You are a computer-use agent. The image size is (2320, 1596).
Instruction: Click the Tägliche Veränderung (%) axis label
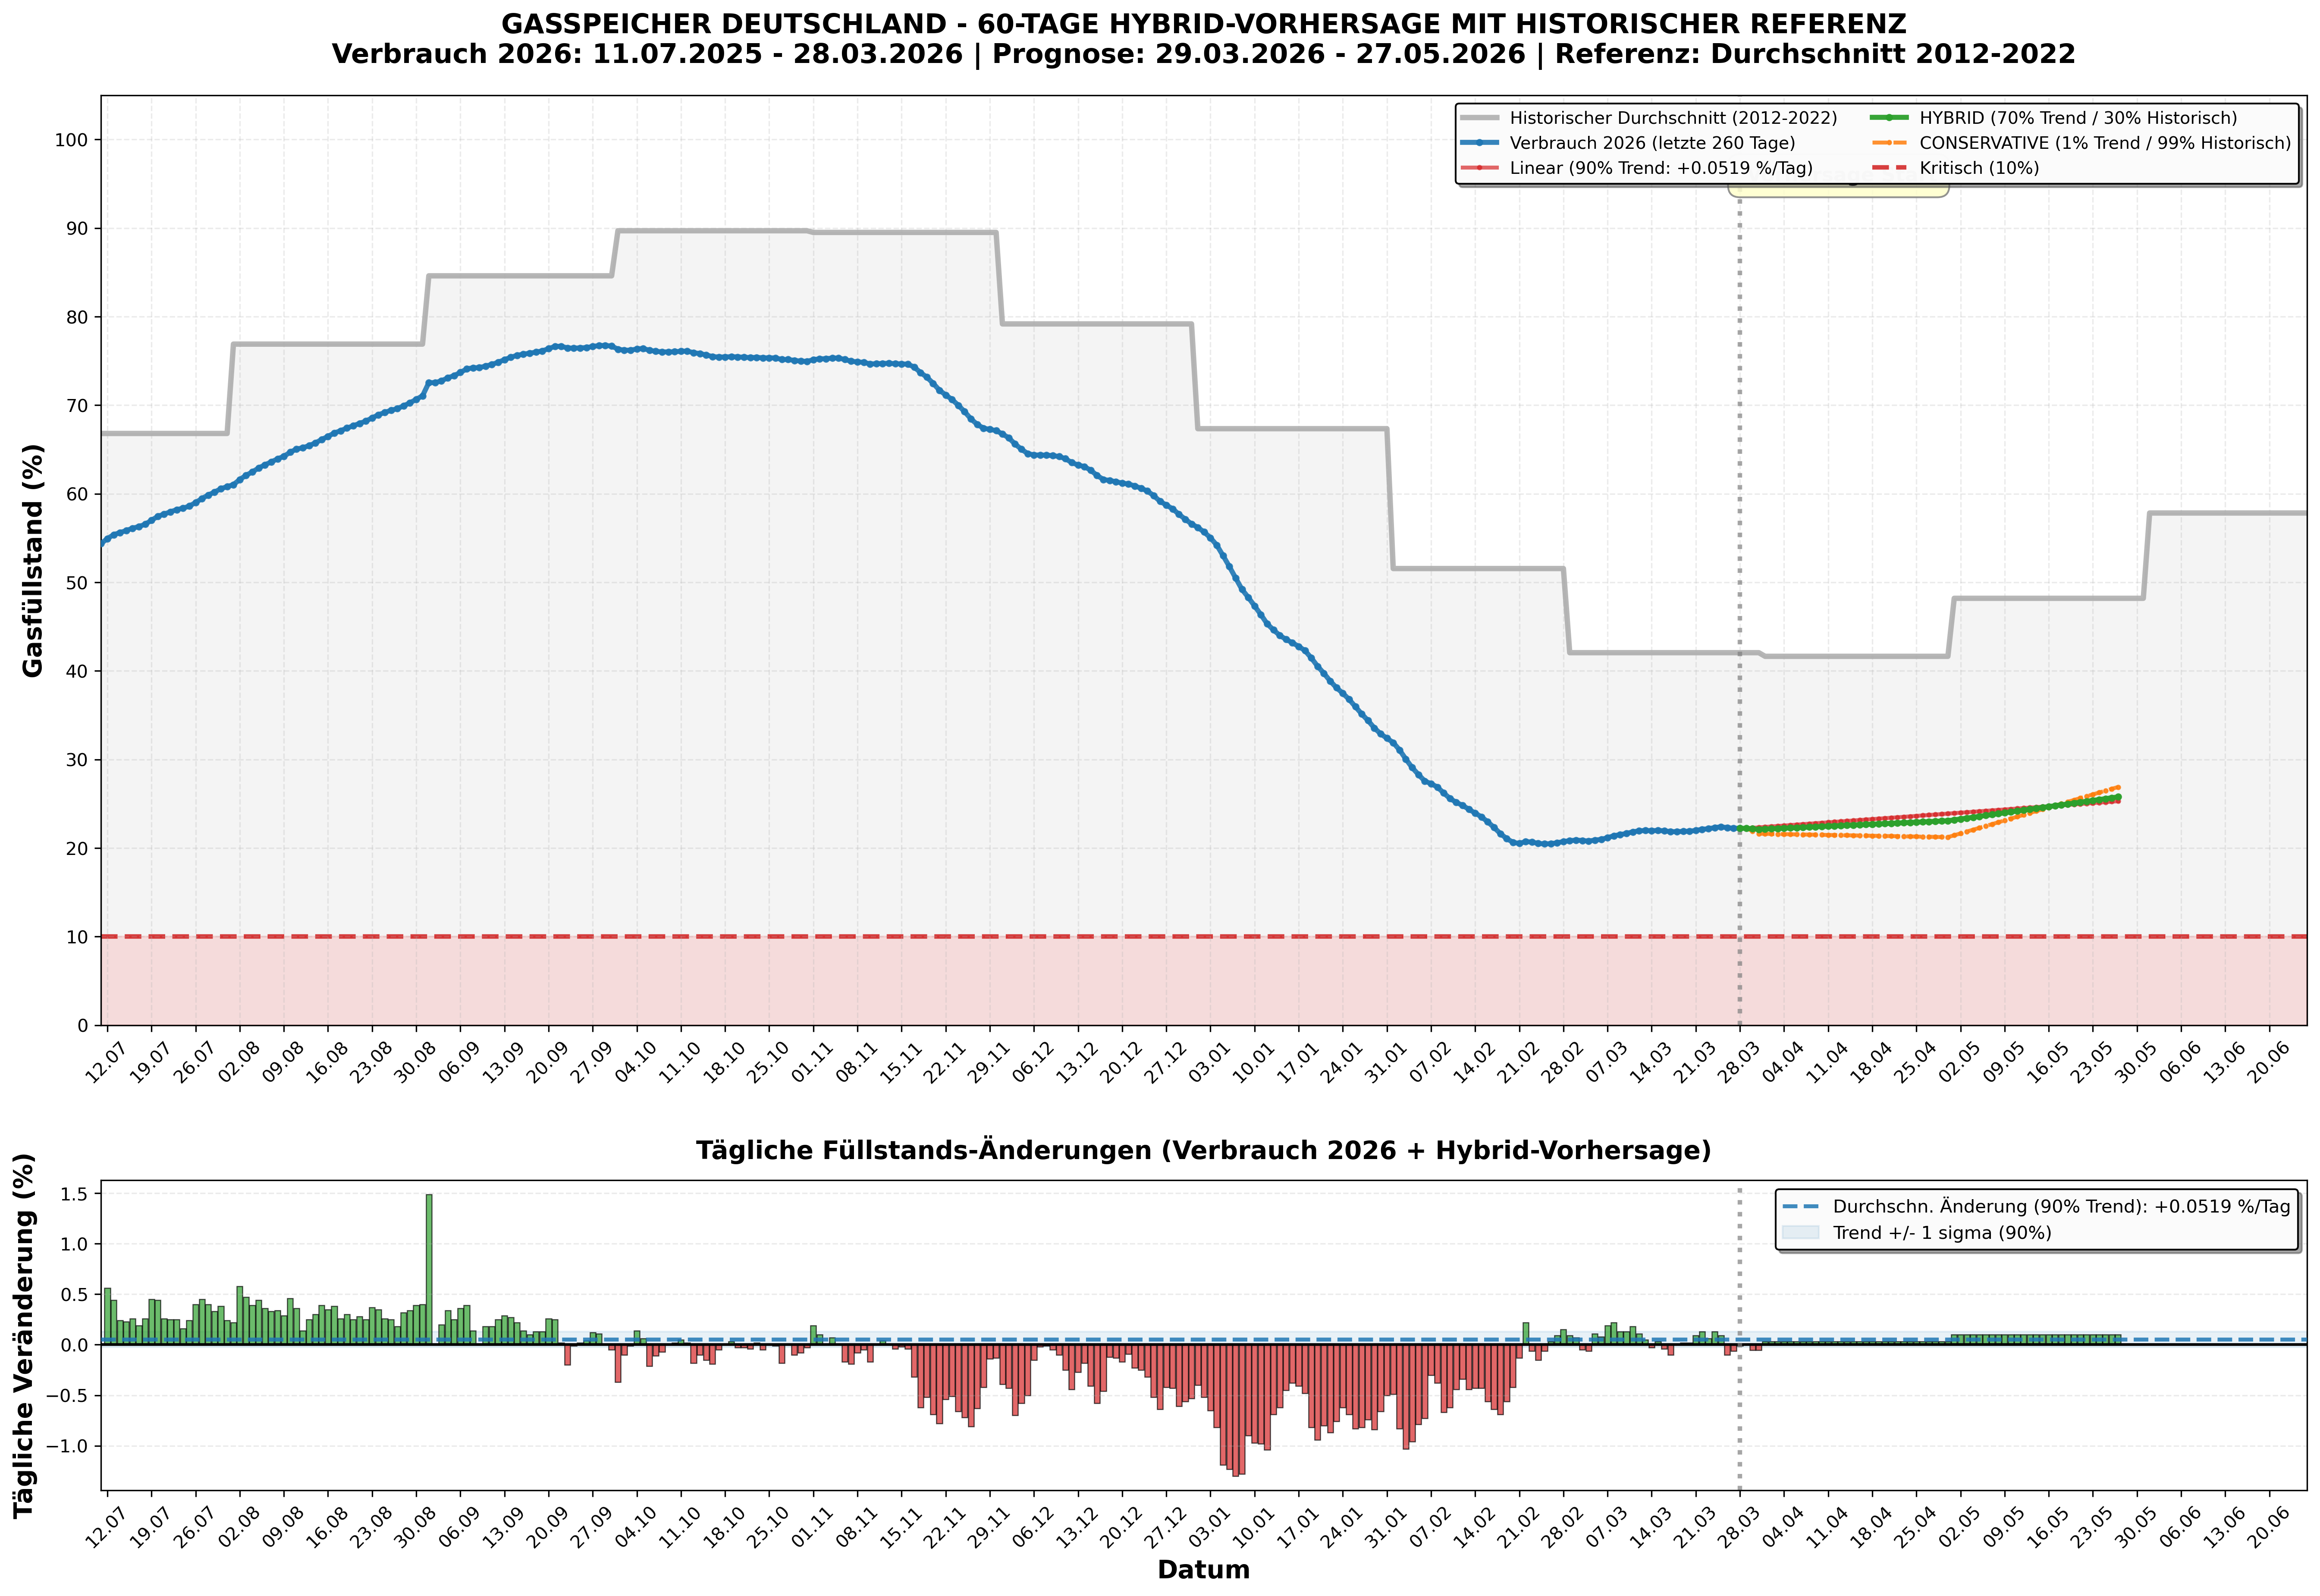click(24, 1335)
